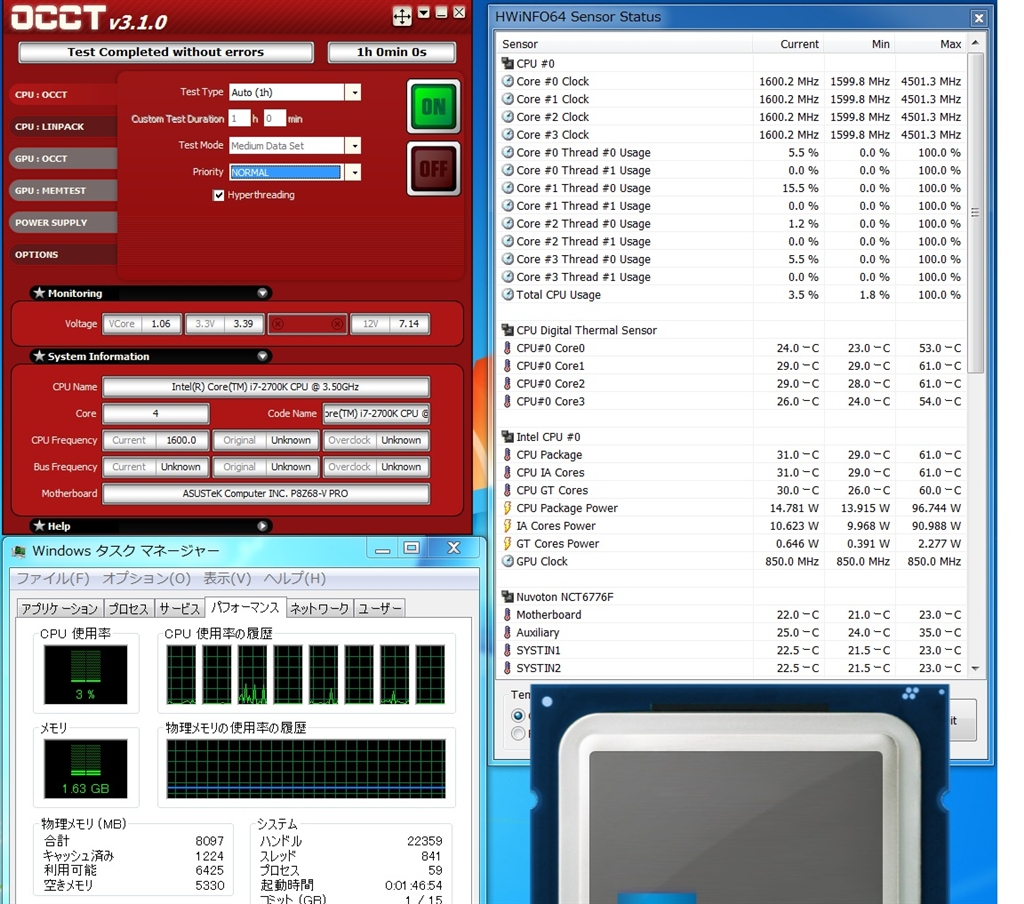The width and height of the screenshot is (1024, 904).
Task: Open the ファイル(F) menu
Action: pyautogui.click(x=53, y=578)
